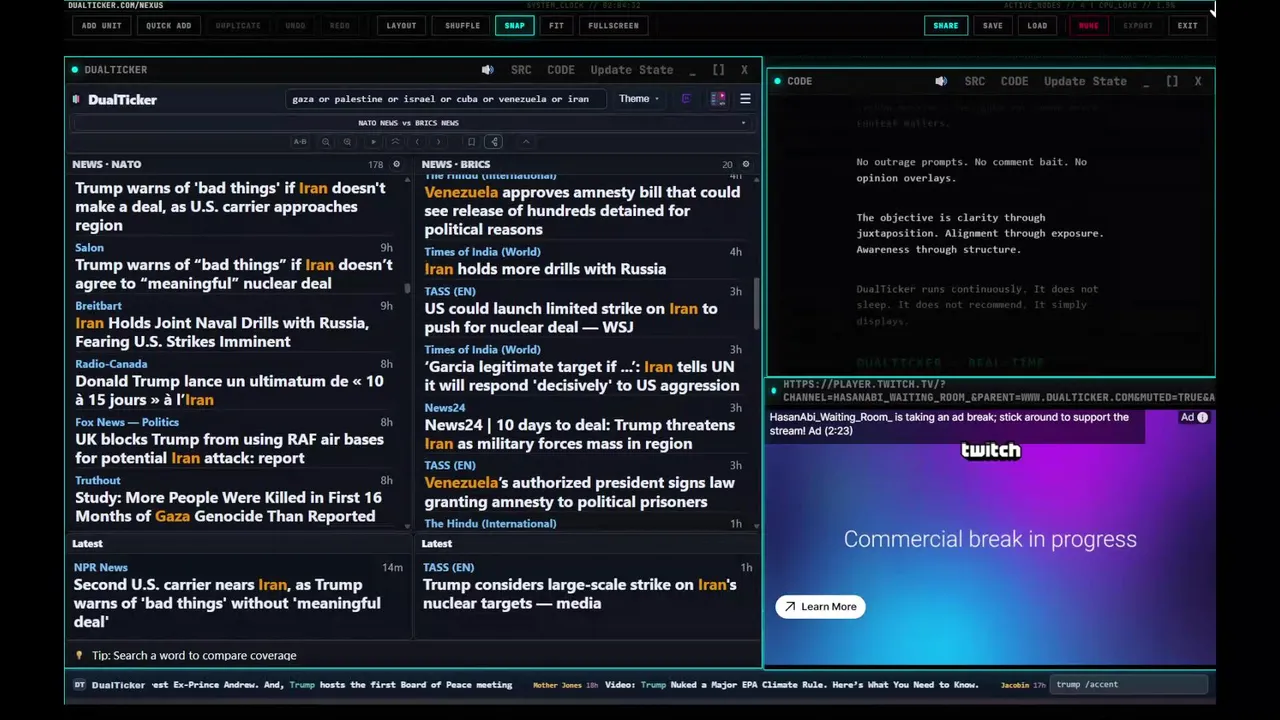Click the double chevron up icon
This screenshot has height=720, width=1280.
(395, 142)
